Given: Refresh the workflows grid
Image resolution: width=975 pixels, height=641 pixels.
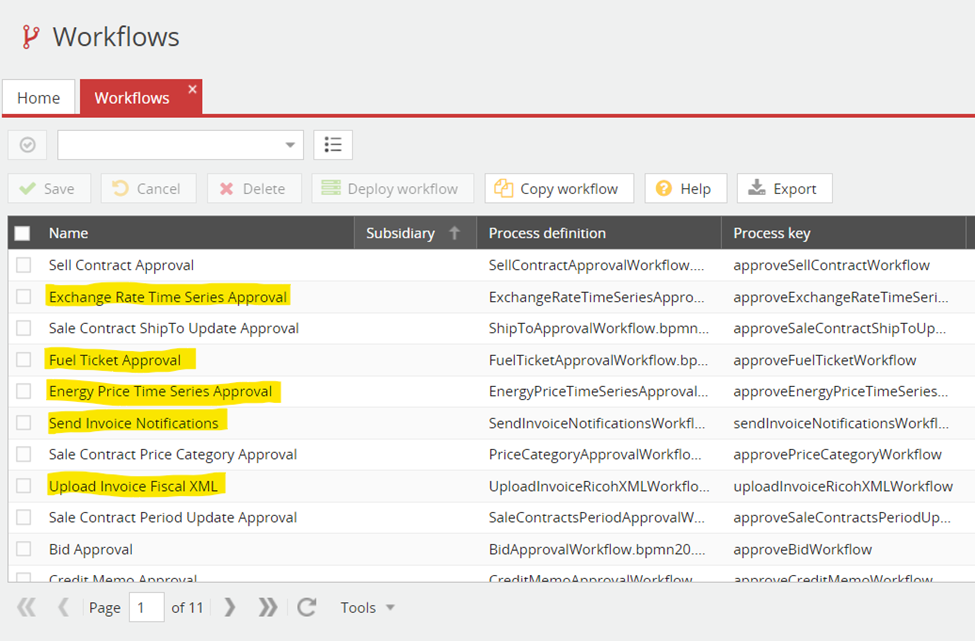Looking at the screenshot, I should [307, 607].
